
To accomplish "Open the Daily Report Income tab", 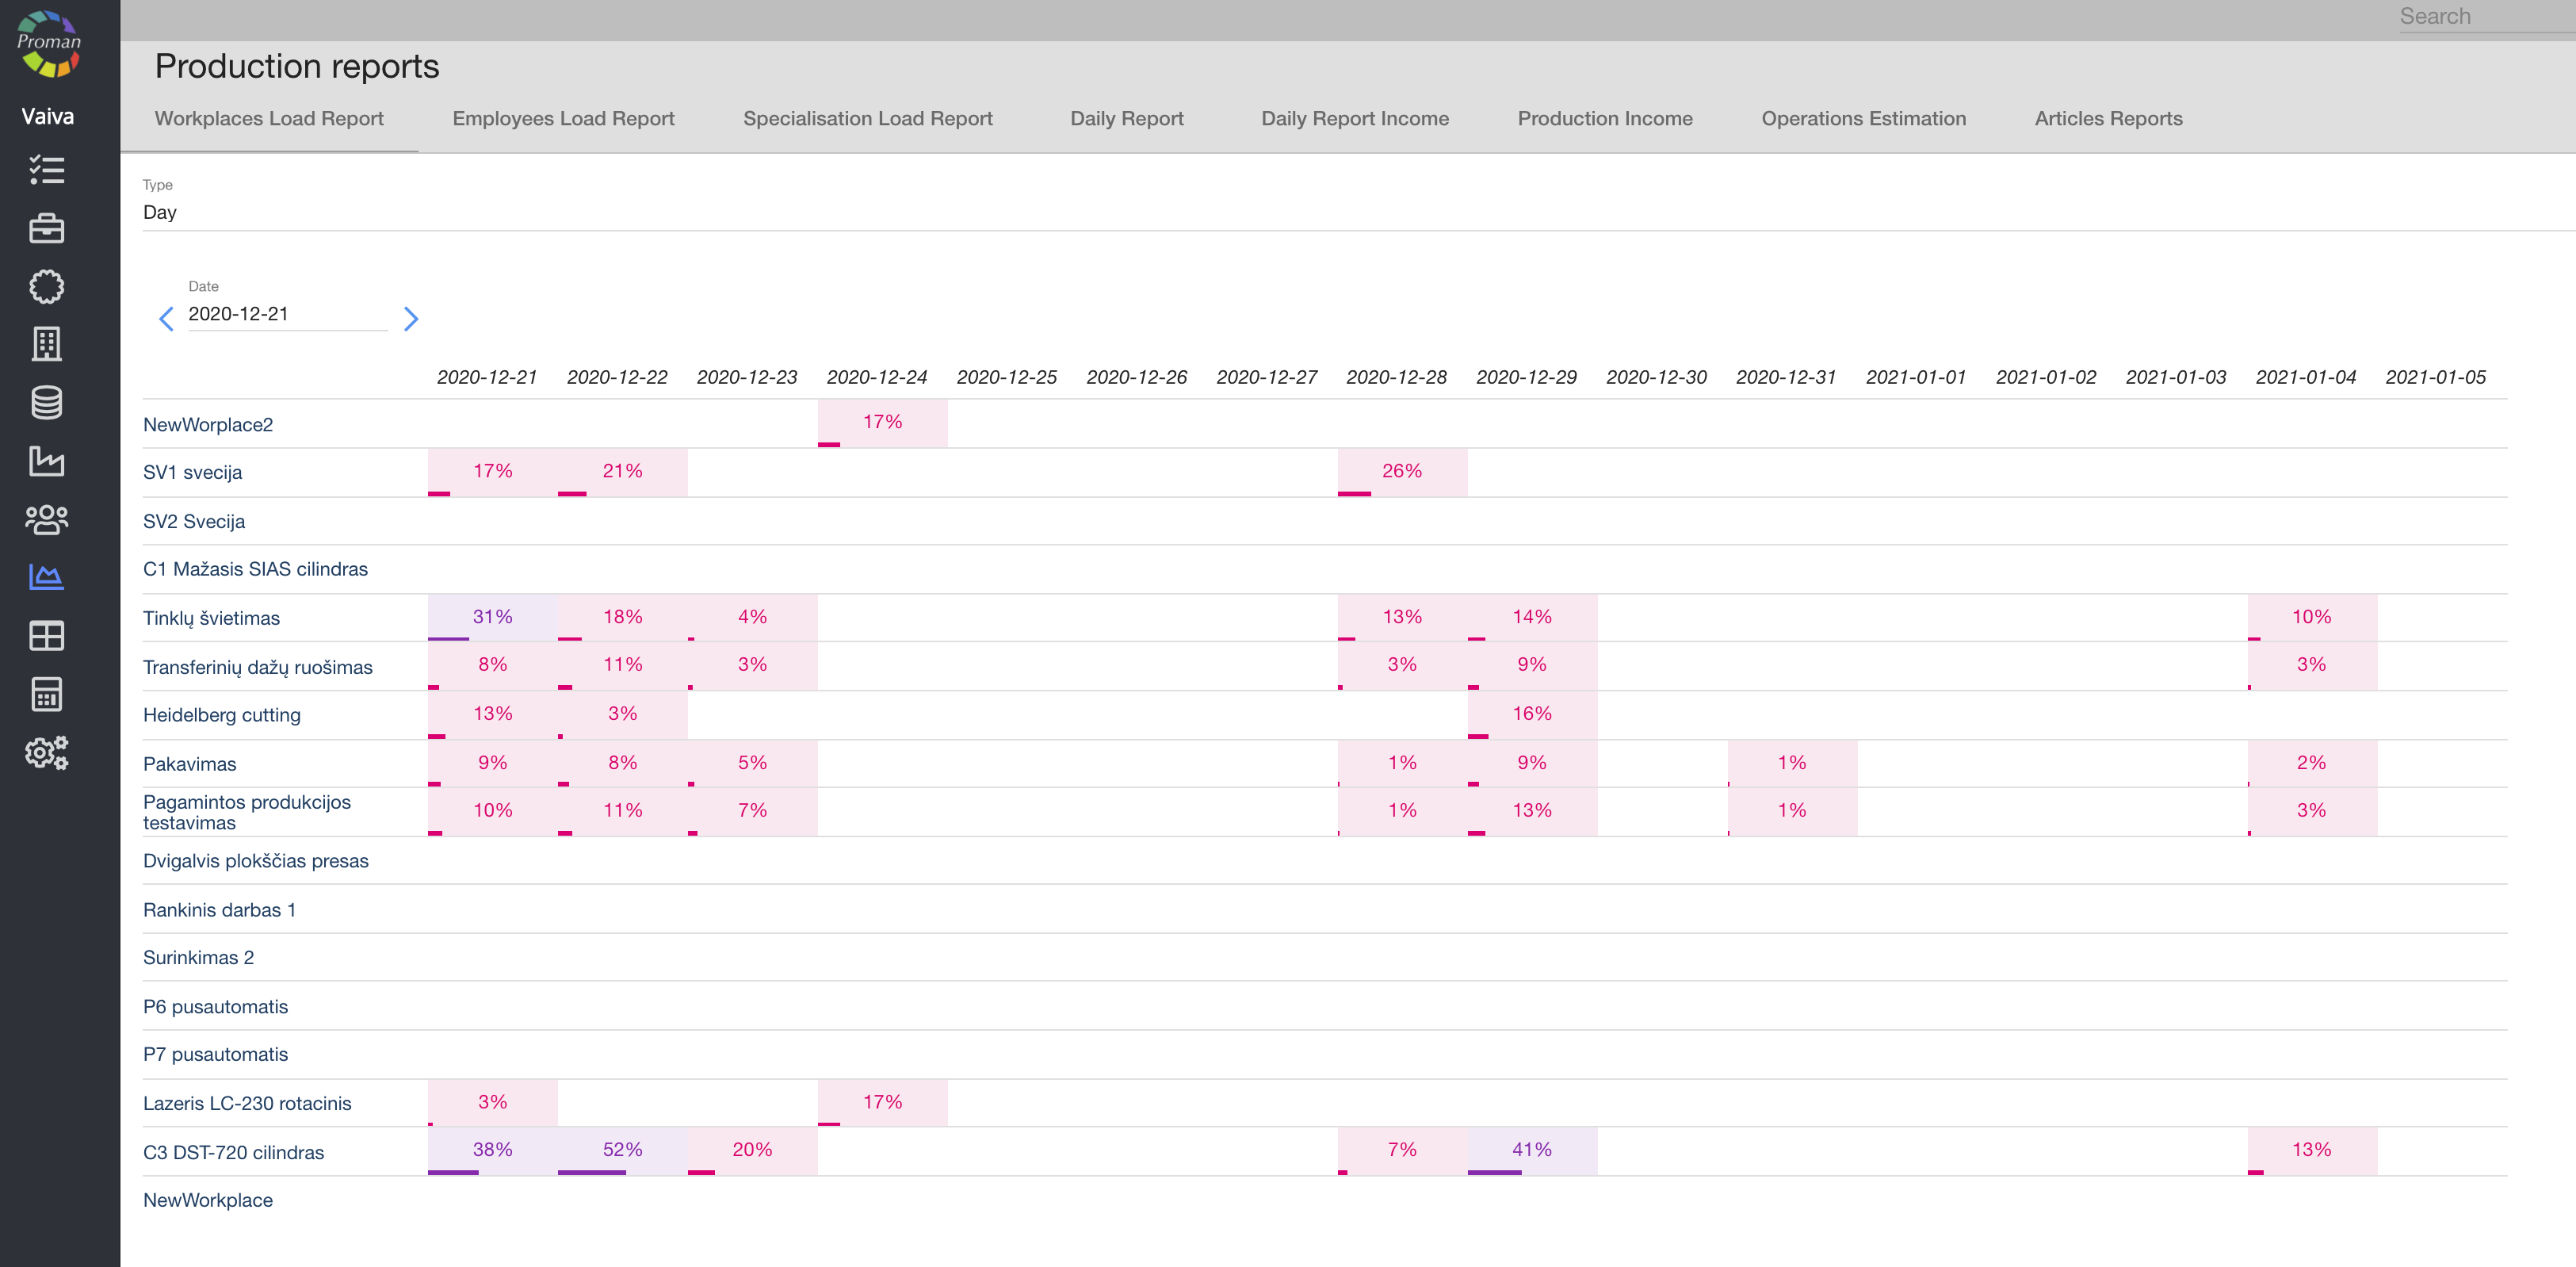I will pos(1354,119).
